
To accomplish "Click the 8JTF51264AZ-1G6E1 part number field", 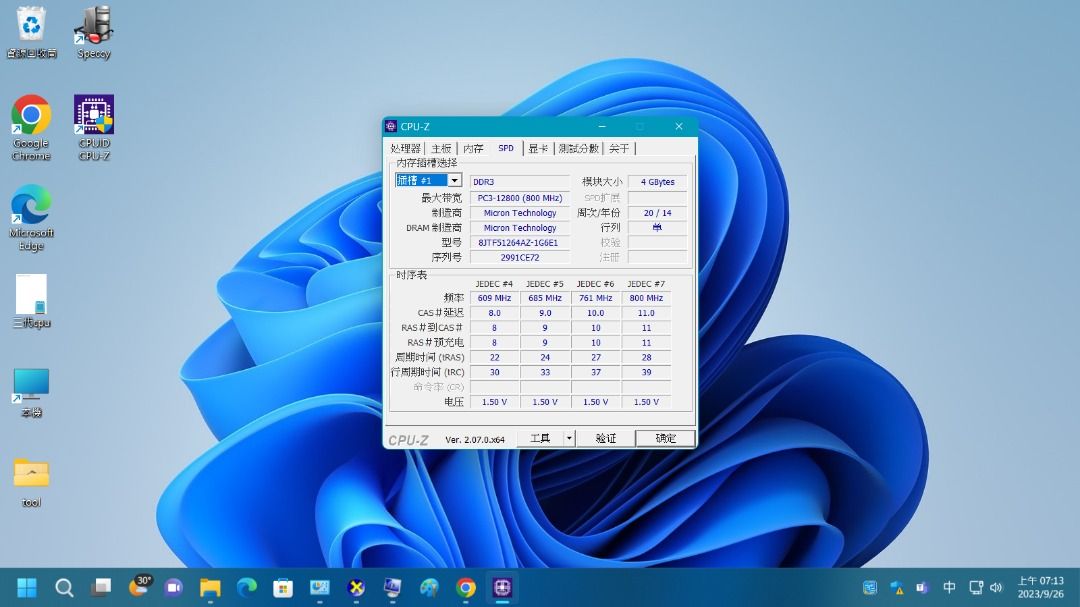I will (519, 243).
